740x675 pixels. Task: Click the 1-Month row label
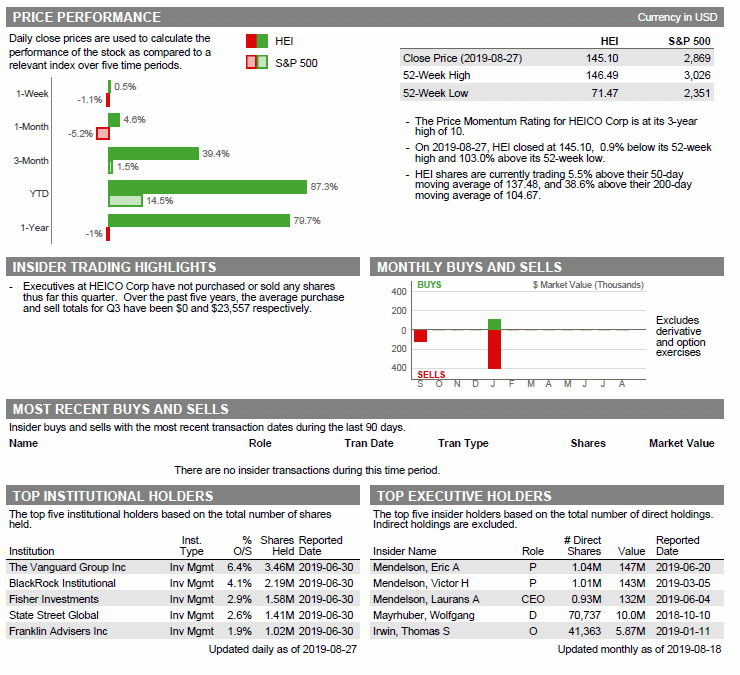coord(31,127)
